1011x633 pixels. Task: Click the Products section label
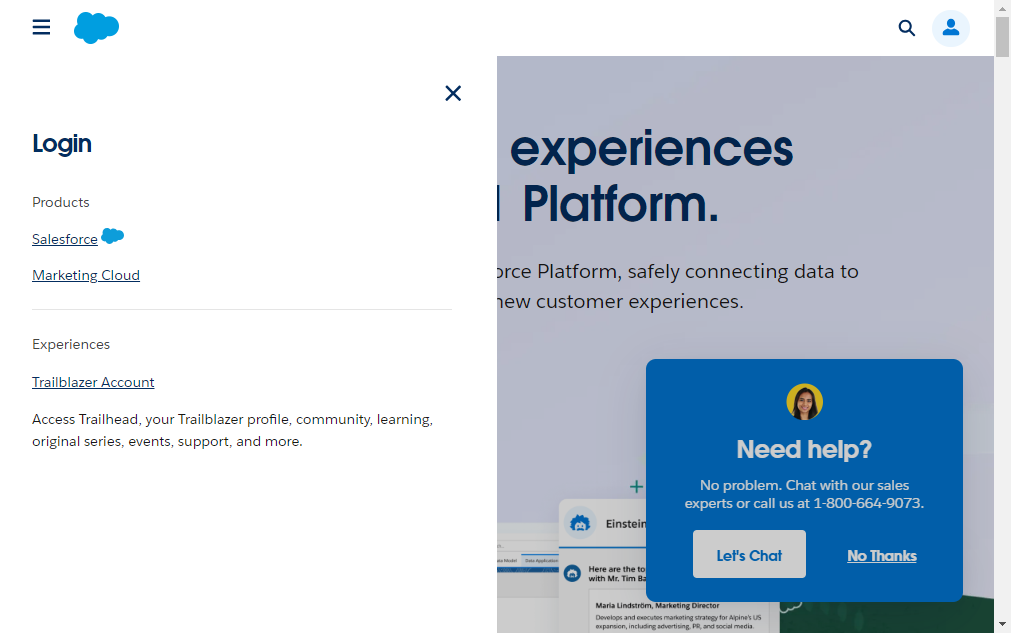pyautogui.click(x=61, y=202)
